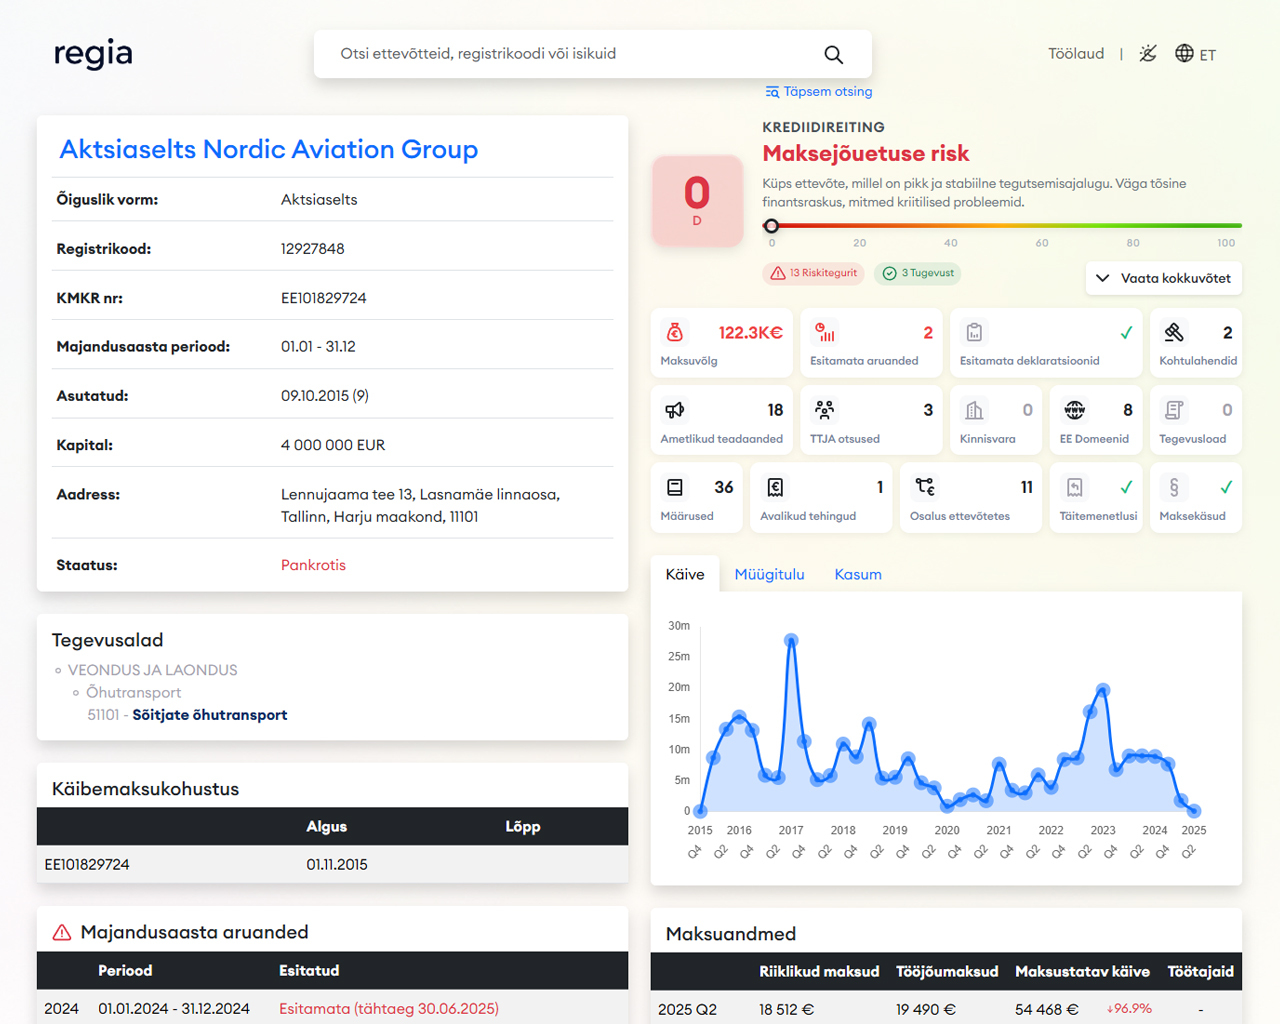Open the TTJA otsused people icon
The width and height of the screenshot is (1280, 1024).
(x=825, y=410)
